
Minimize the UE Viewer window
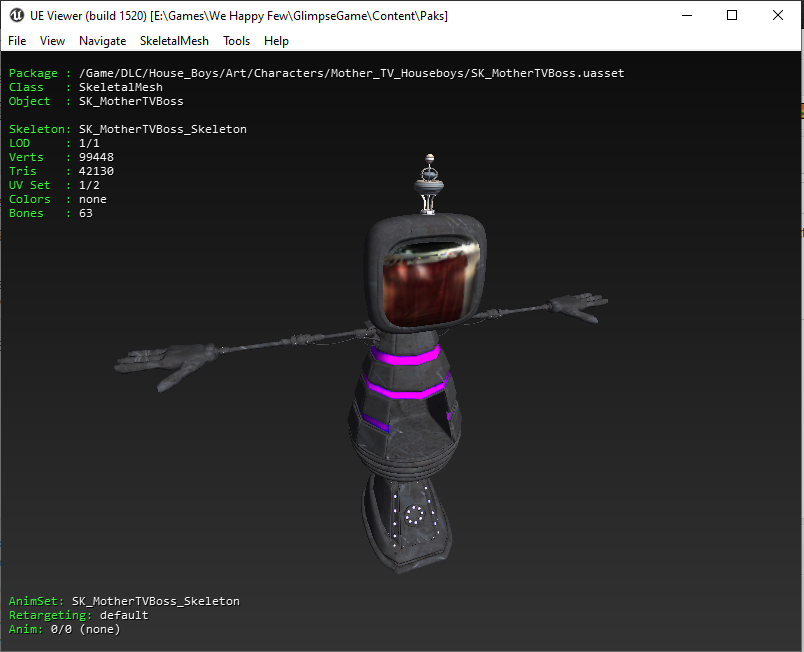click(x=687, y=15)
